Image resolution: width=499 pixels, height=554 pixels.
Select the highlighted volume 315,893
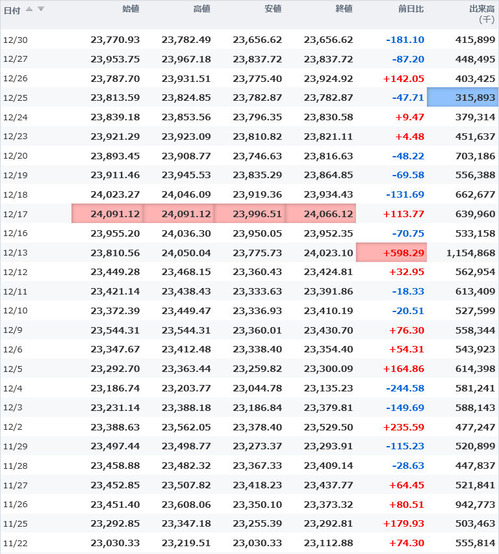(x=463, y=97)
